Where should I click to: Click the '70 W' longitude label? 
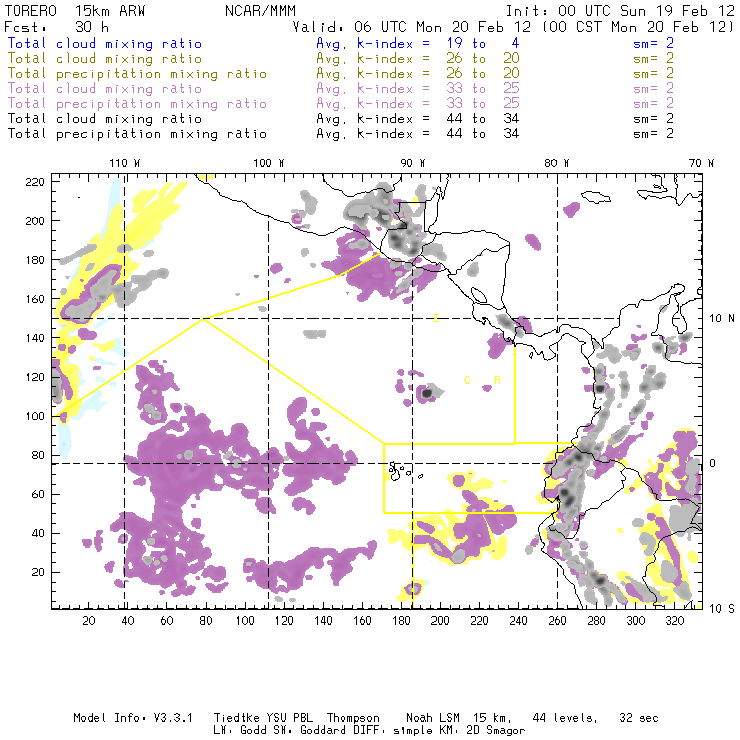tap(701, 163)
